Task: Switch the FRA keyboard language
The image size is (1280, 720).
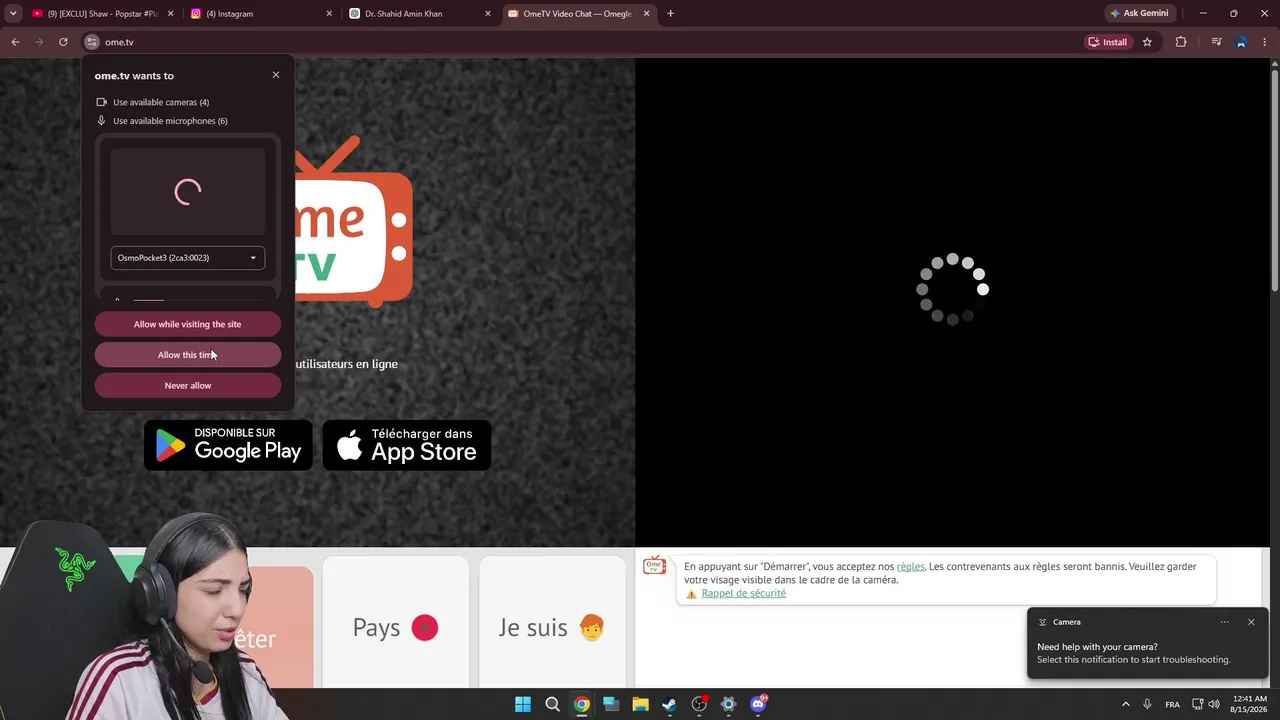Action: 1172,704
